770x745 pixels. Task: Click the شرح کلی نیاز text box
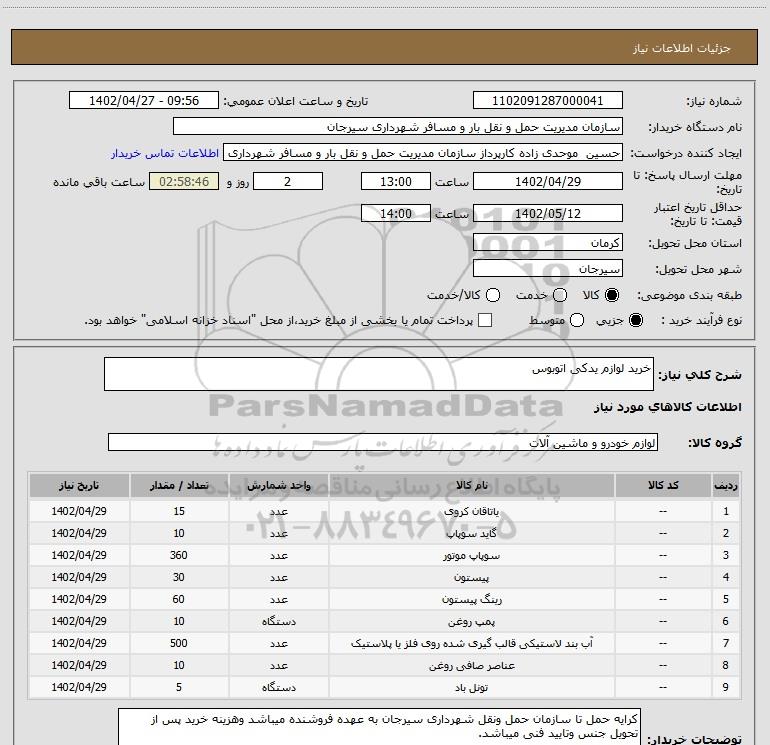(379, 374)
